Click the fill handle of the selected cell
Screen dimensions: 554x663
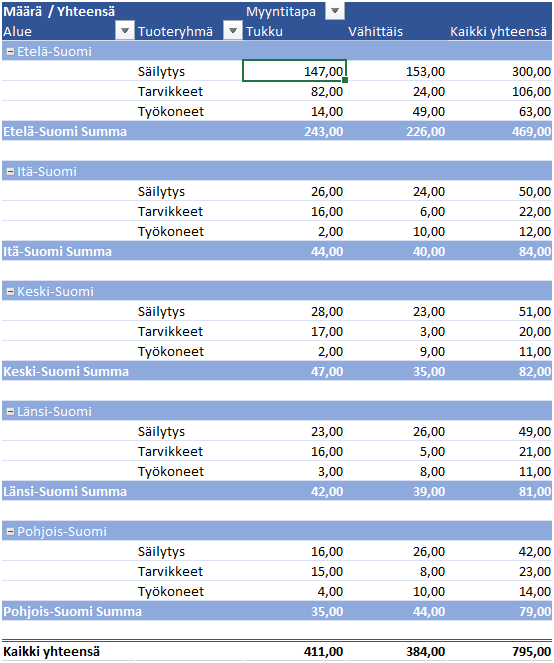[345, 80]
